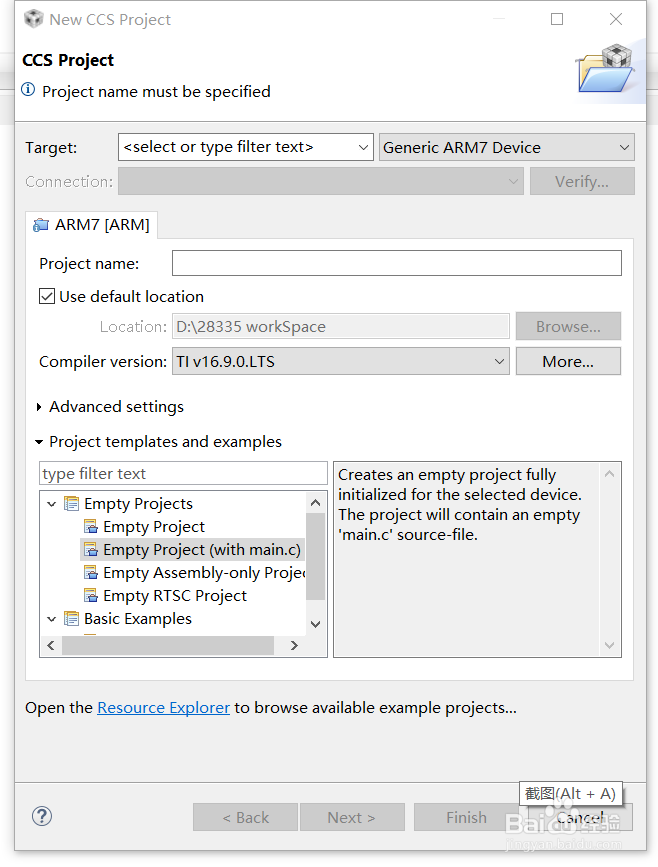Collapse the Empty Projects tree node
Viewport: 658px width, 867px height.
[52, 504]
